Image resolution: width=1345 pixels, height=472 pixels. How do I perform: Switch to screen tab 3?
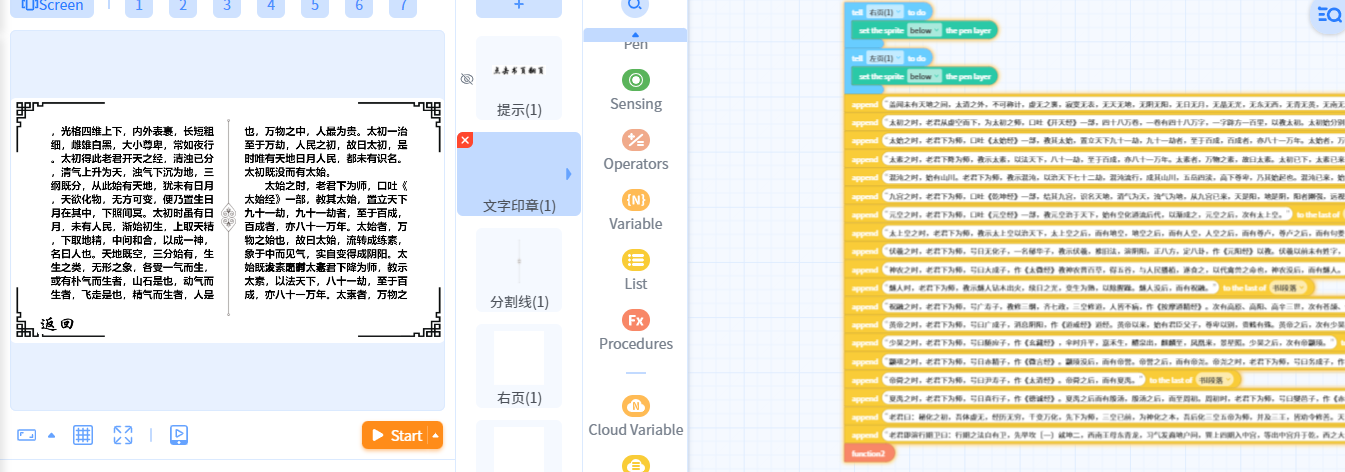227,5
